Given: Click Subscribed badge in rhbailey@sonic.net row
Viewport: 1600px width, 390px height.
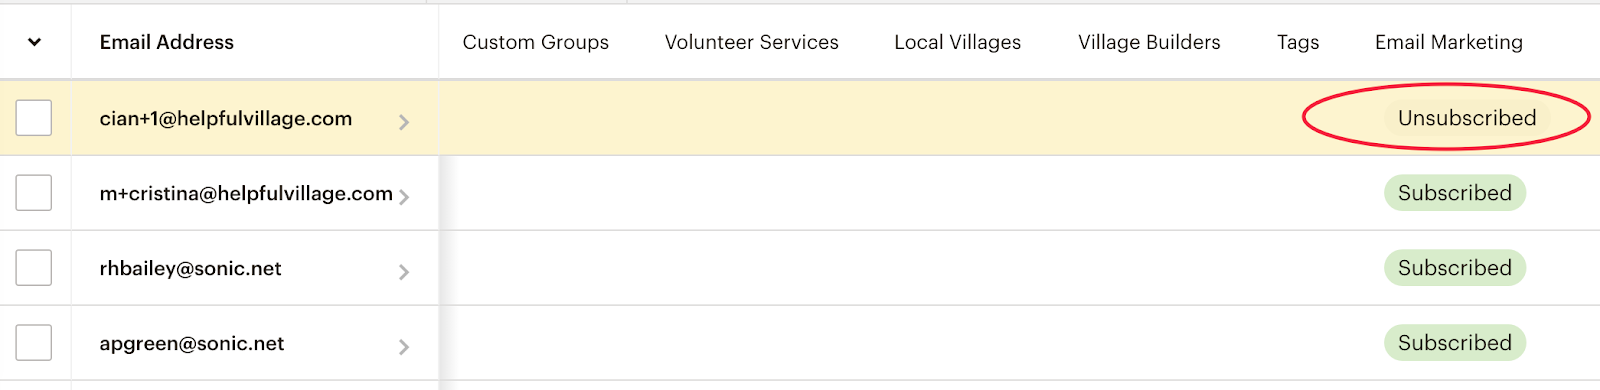Looking at the screenshot, I should click(x=1455, y=268).
